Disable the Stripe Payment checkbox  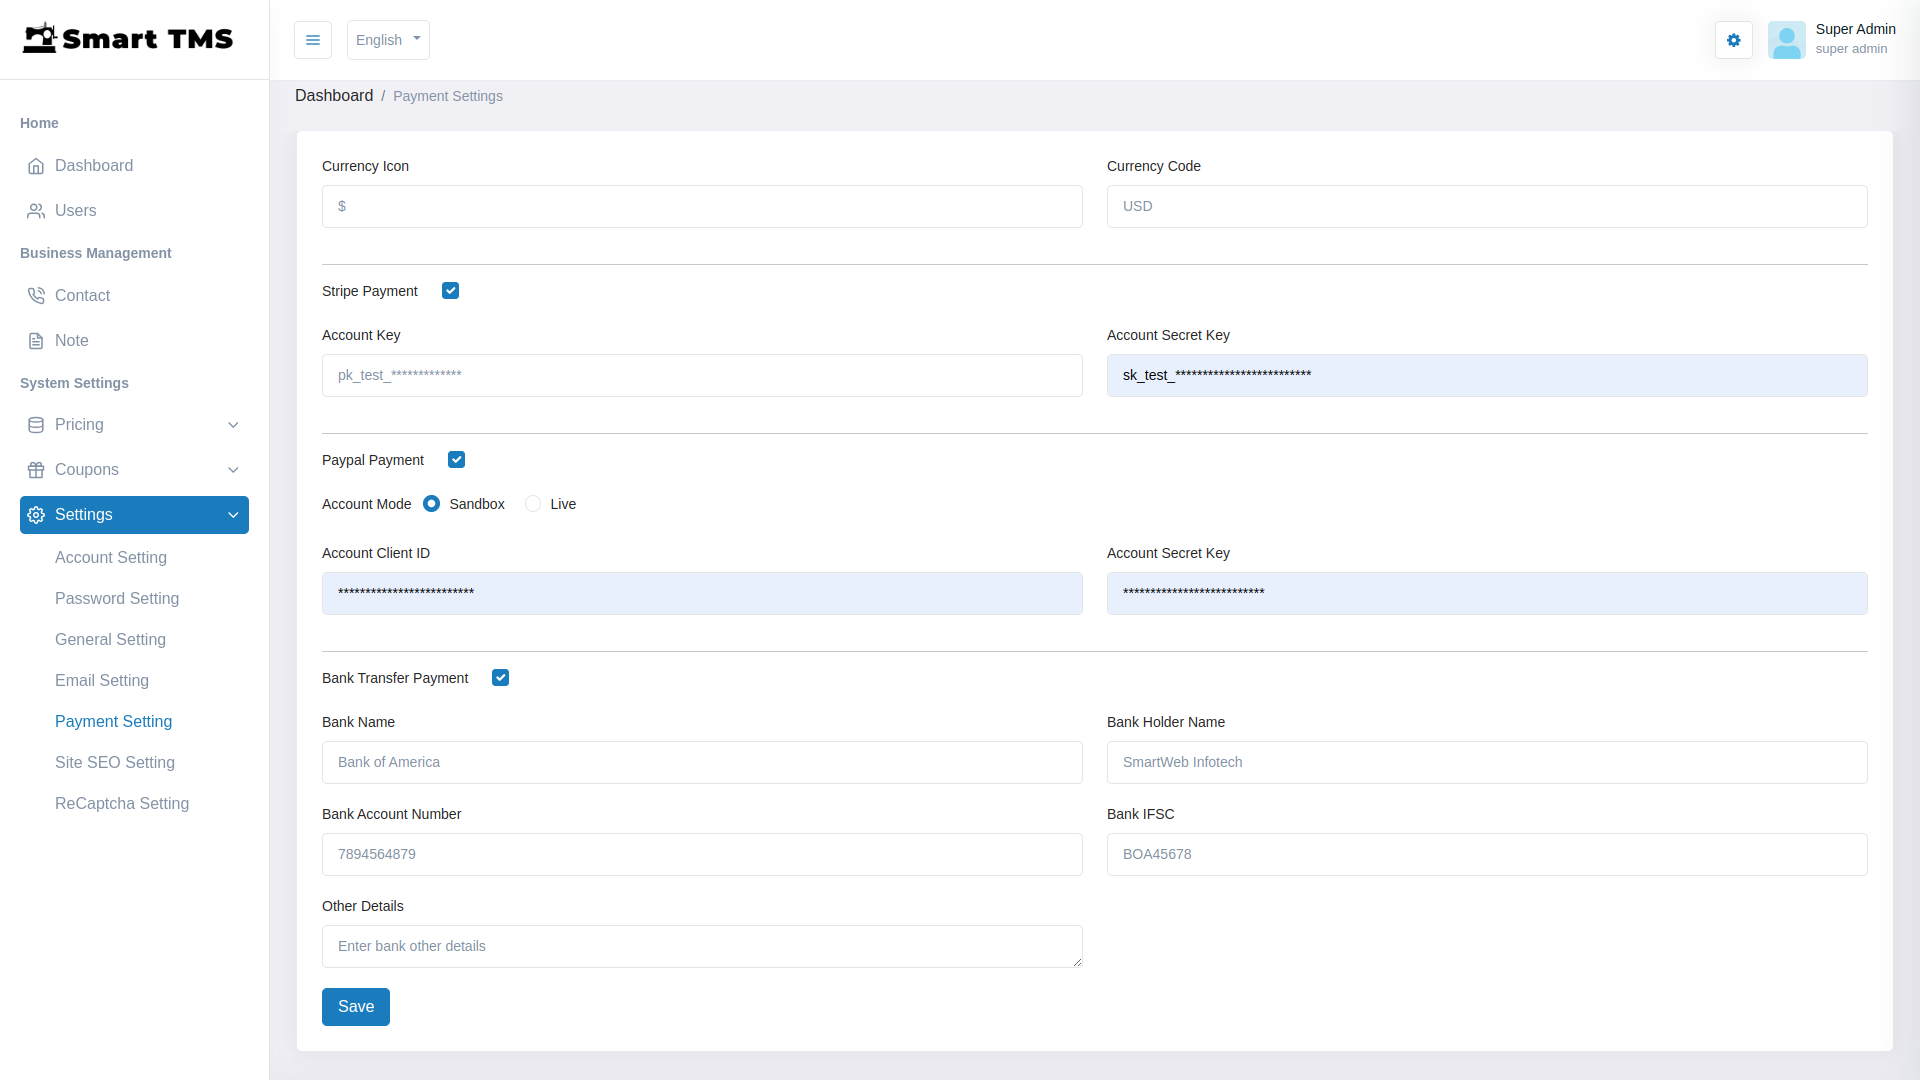click(x=450, y=290)
